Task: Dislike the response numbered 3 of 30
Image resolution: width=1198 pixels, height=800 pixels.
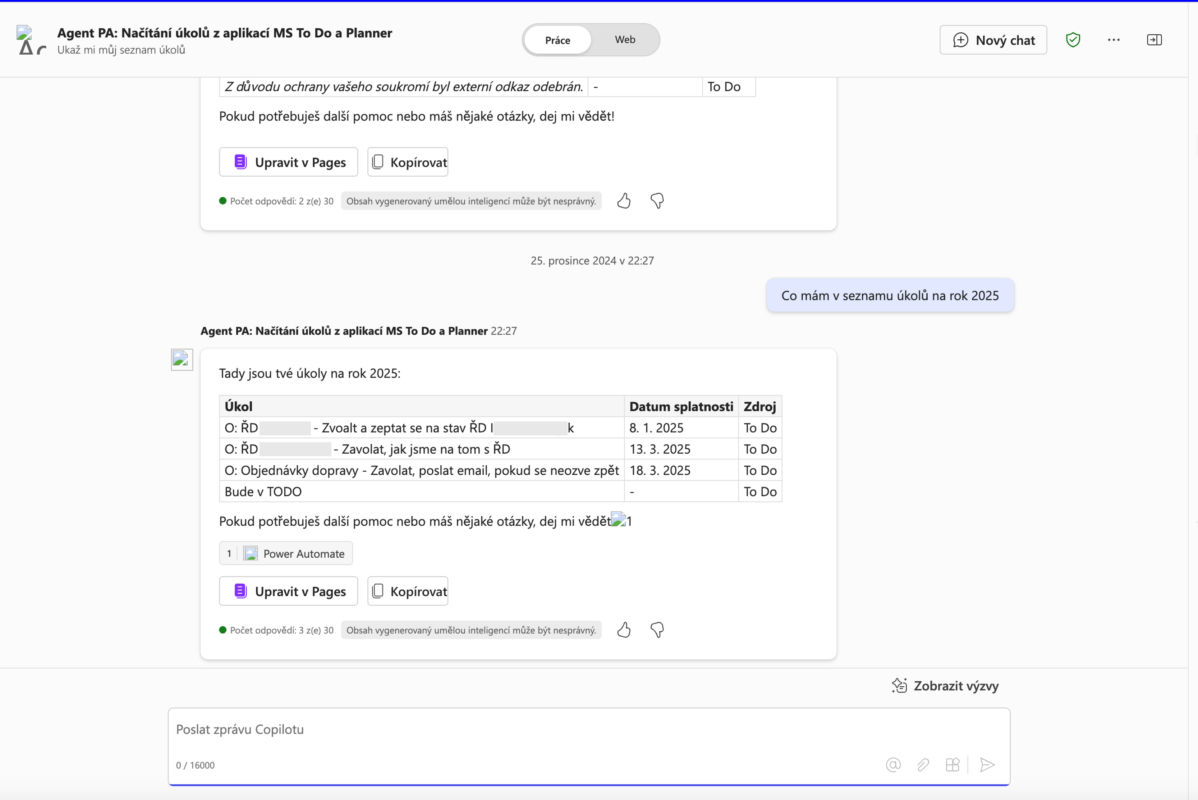Action: [657, 630]
